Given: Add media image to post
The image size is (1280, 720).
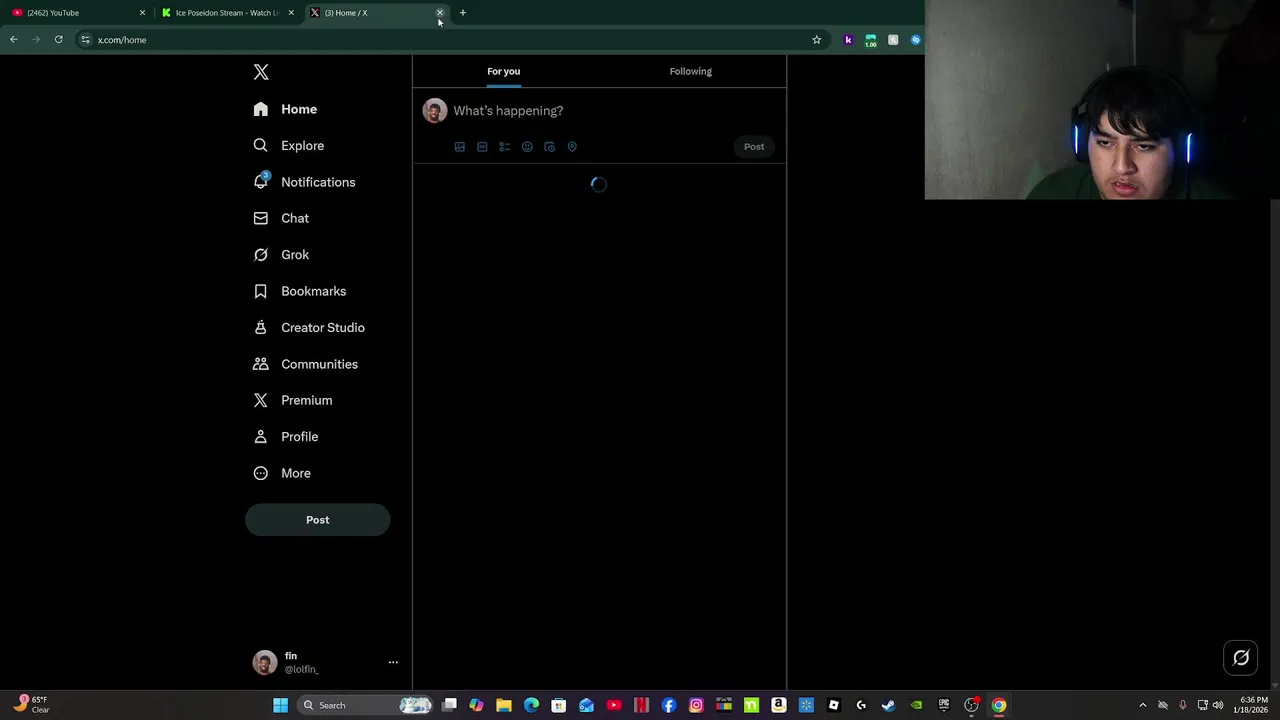Looking at the screenshot, I should 460,147.
